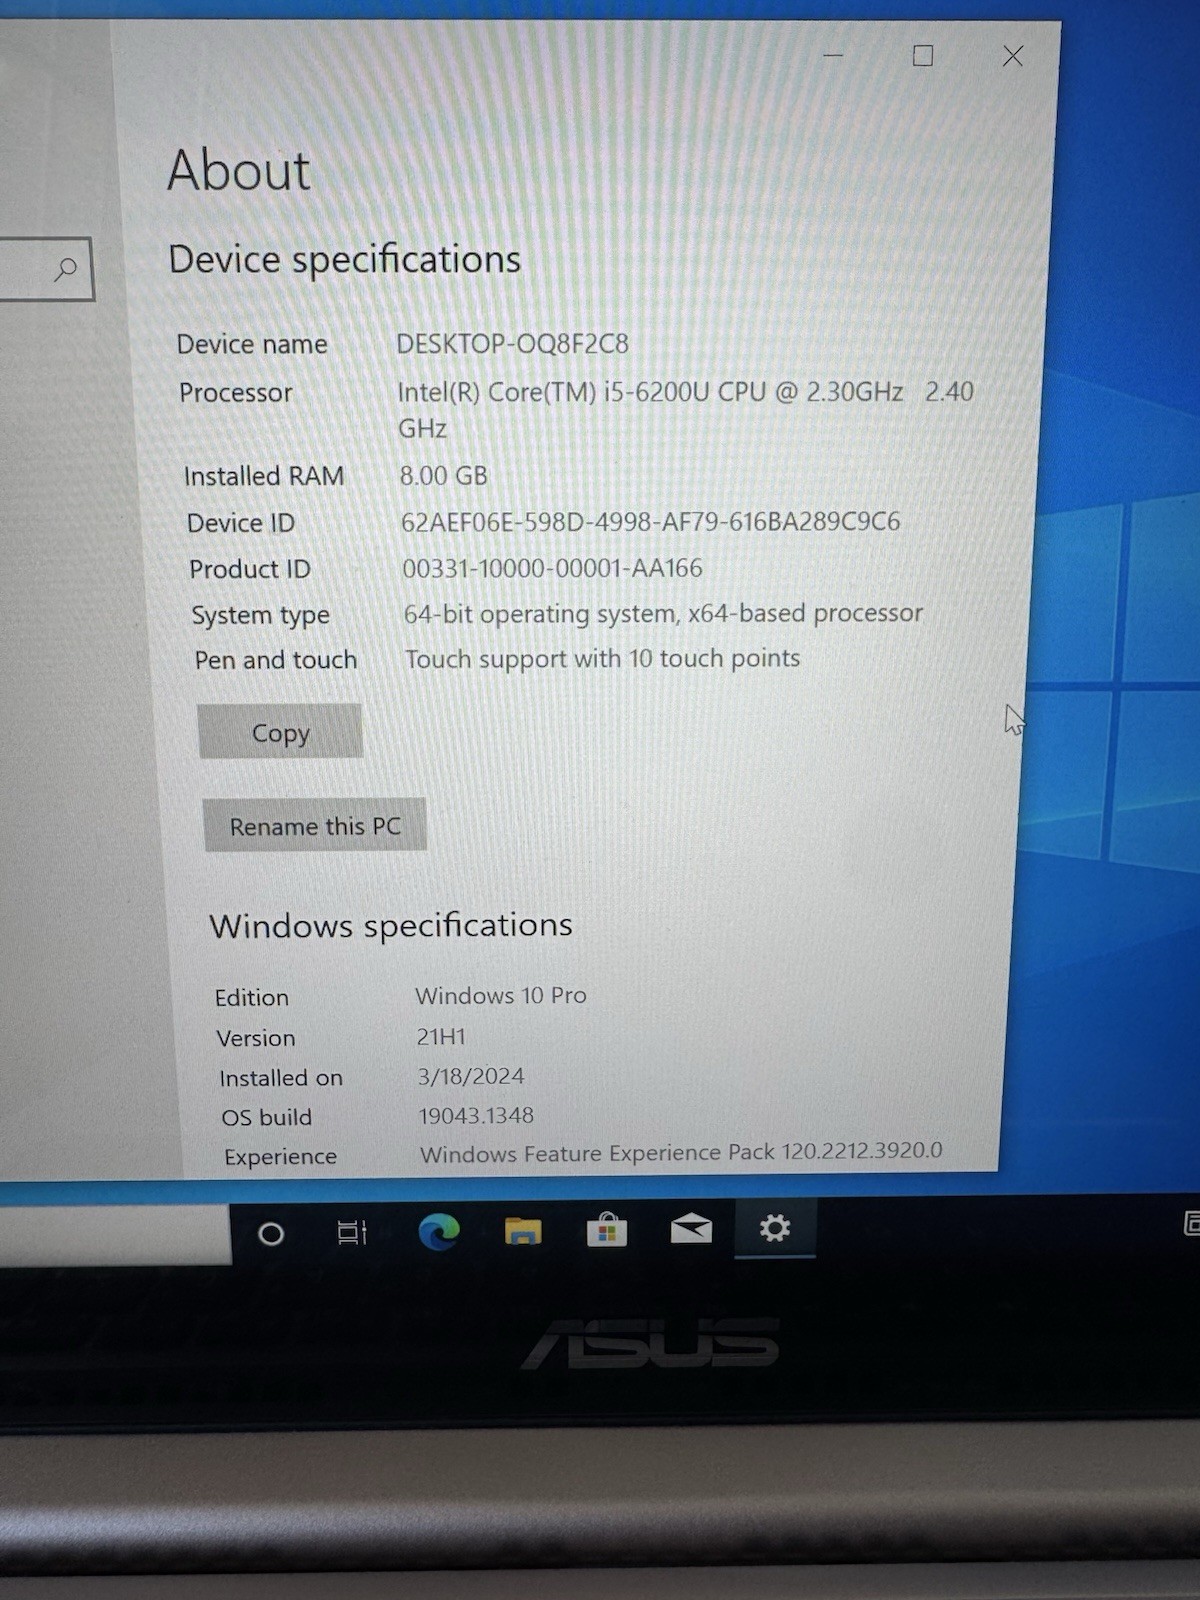The width and height of the screenshot is (1200, 1600).
Task: Launch Microsoft Edge from the taskbar
Action: [439, 1231]
